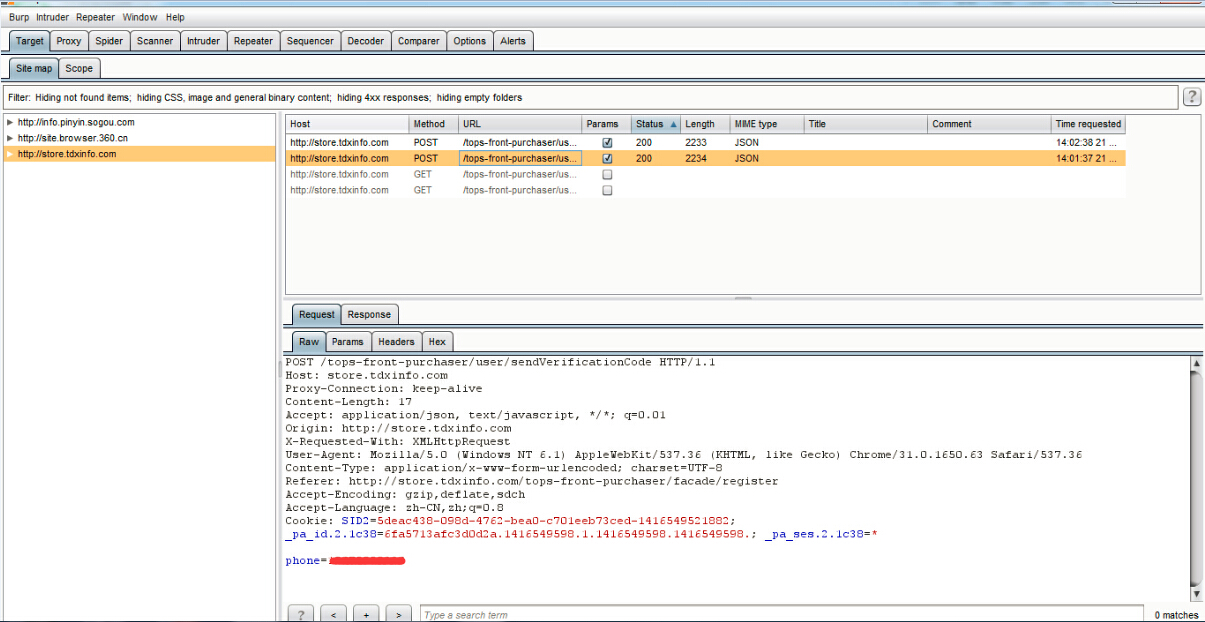Switch to the Spider tab

click(109, 41)
